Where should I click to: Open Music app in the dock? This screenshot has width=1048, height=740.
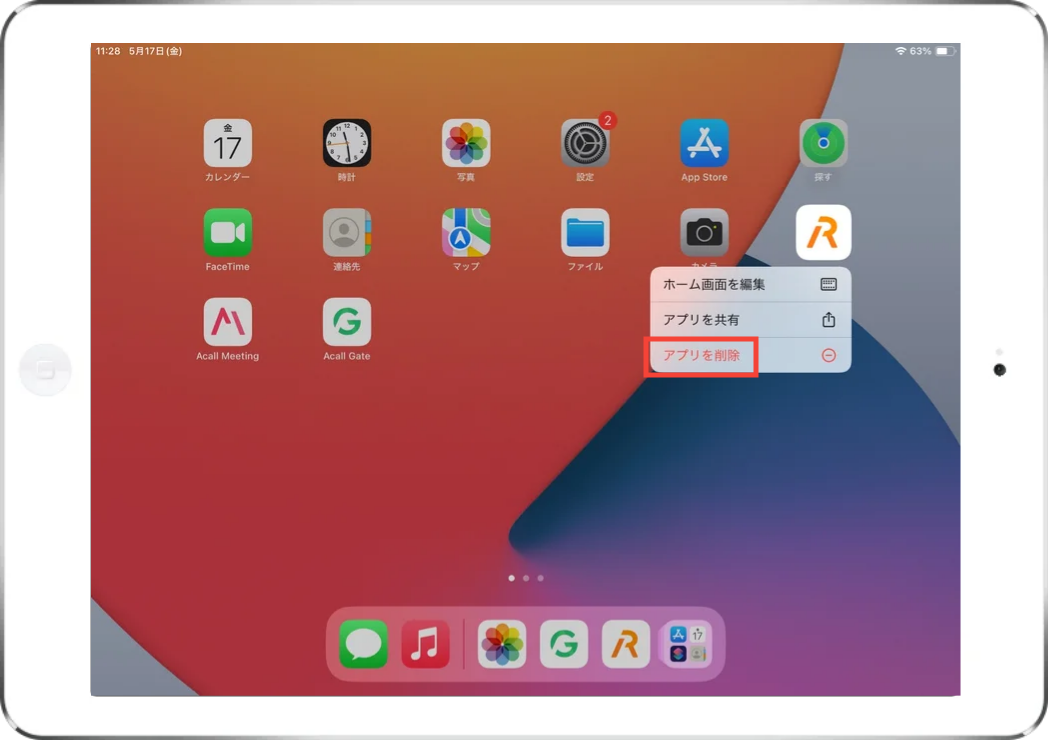pyautogui.click(x=425, y=644)
